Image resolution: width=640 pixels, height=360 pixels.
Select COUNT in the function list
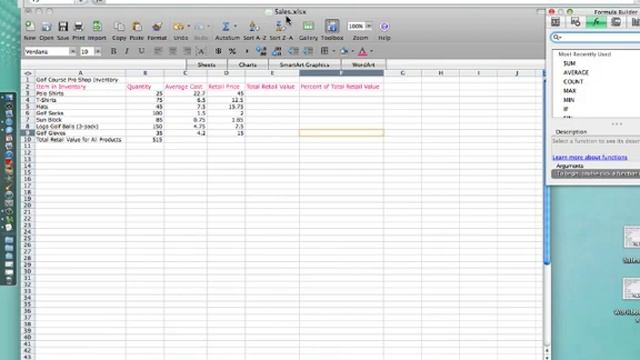573,82
